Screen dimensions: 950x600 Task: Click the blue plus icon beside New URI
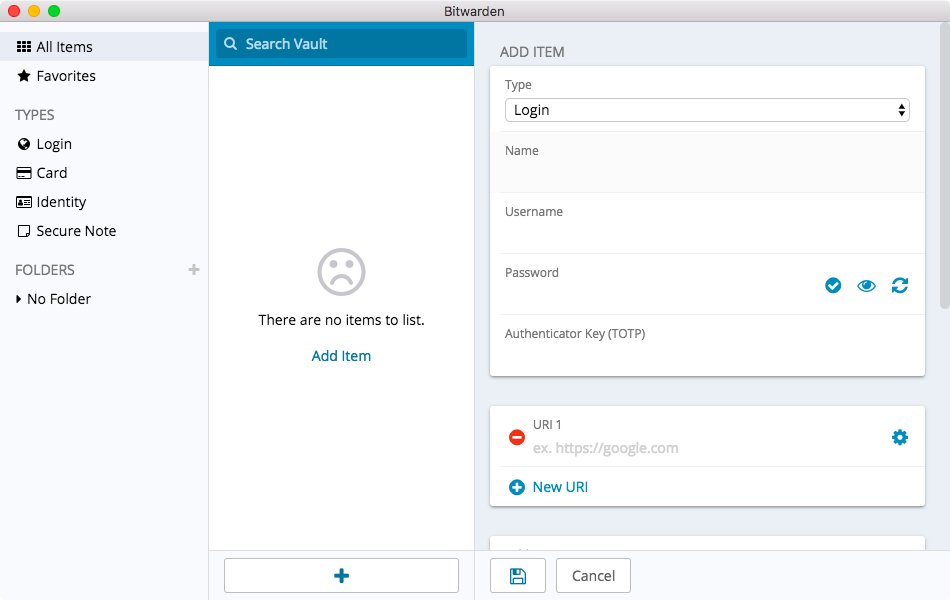pos(517,487)
